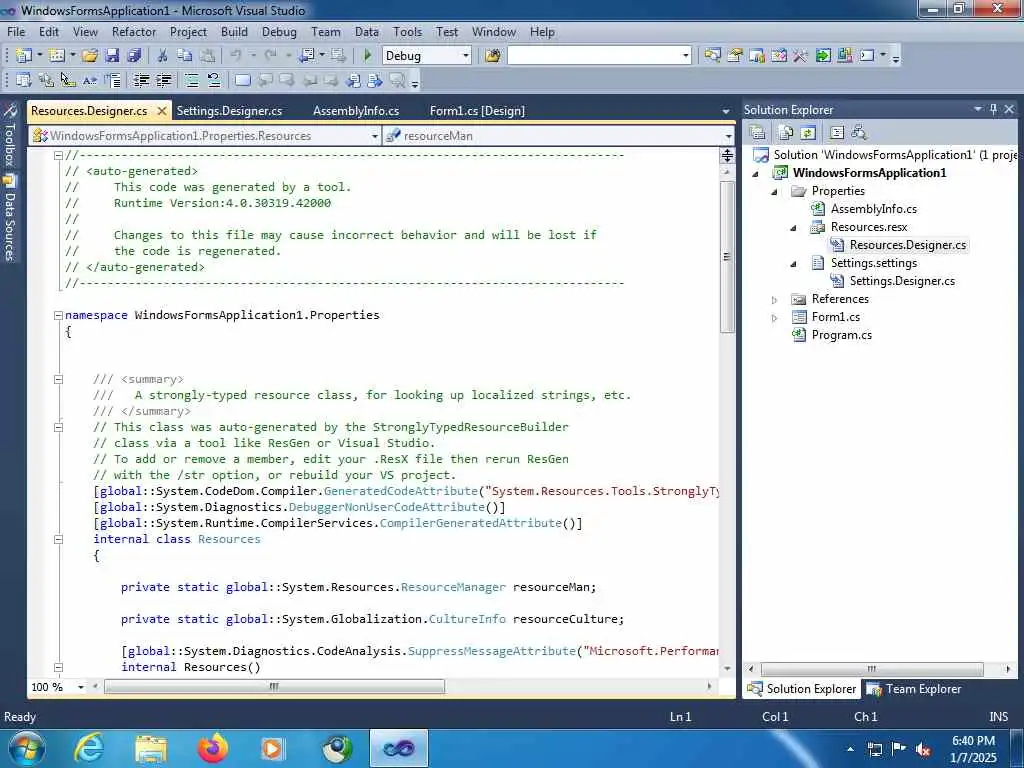Screen dimensions: 1024x768
Task: Open the Build menu
Action: click(x=234, y=31)
